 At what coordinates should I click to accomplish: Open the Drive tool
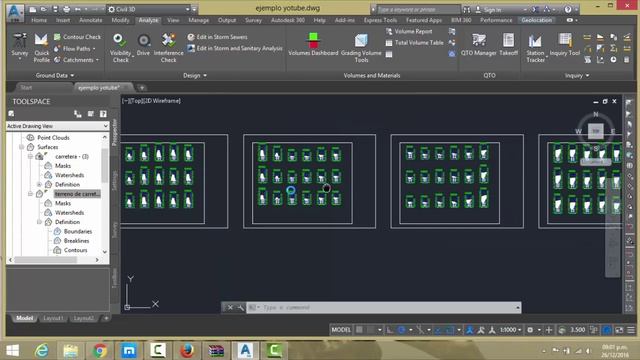click(x=143, y=45)
